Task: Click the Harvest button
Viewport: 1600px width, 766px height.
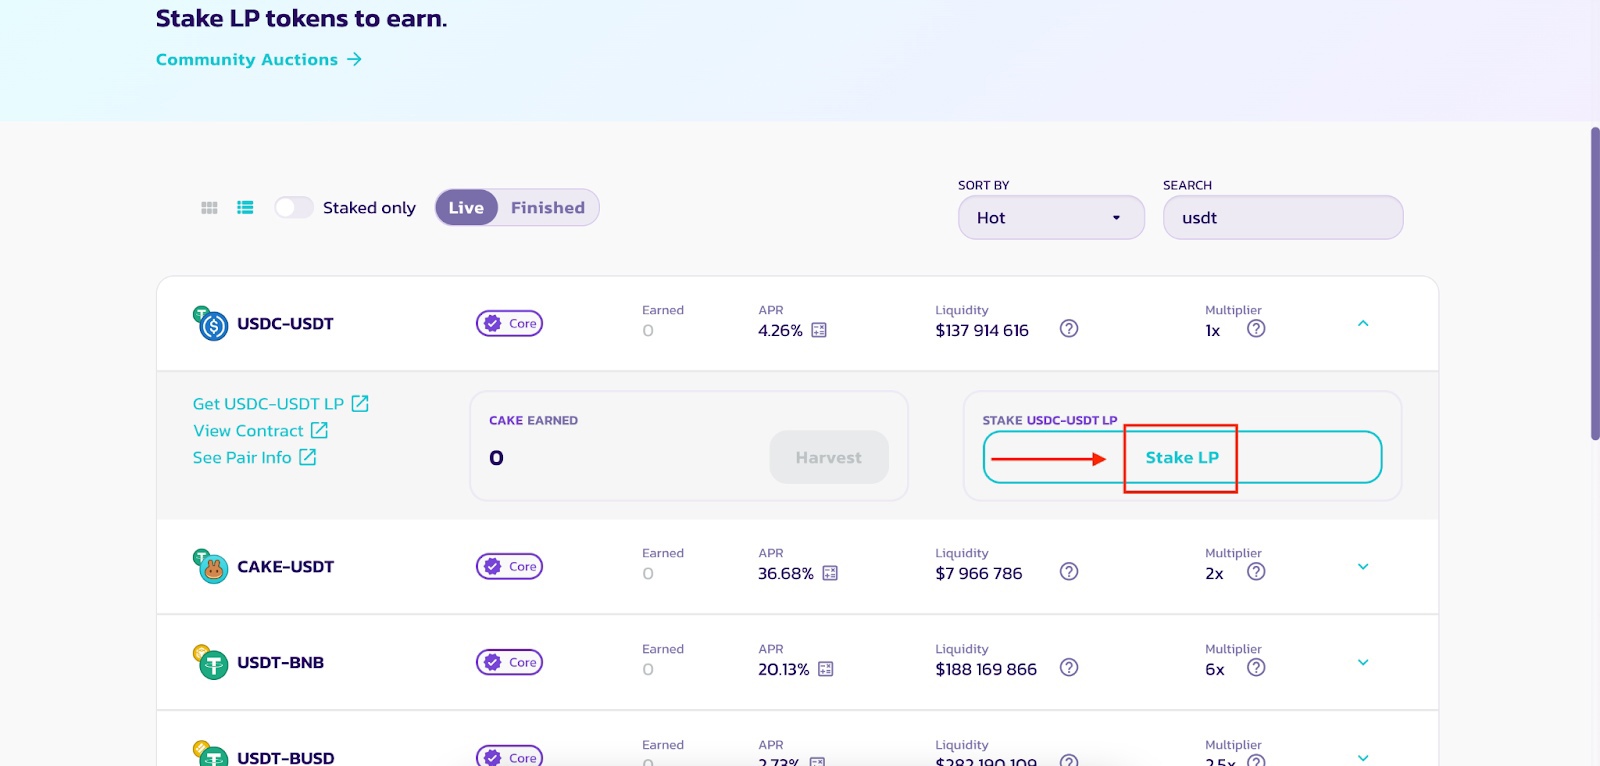Action: coord(829,458)
